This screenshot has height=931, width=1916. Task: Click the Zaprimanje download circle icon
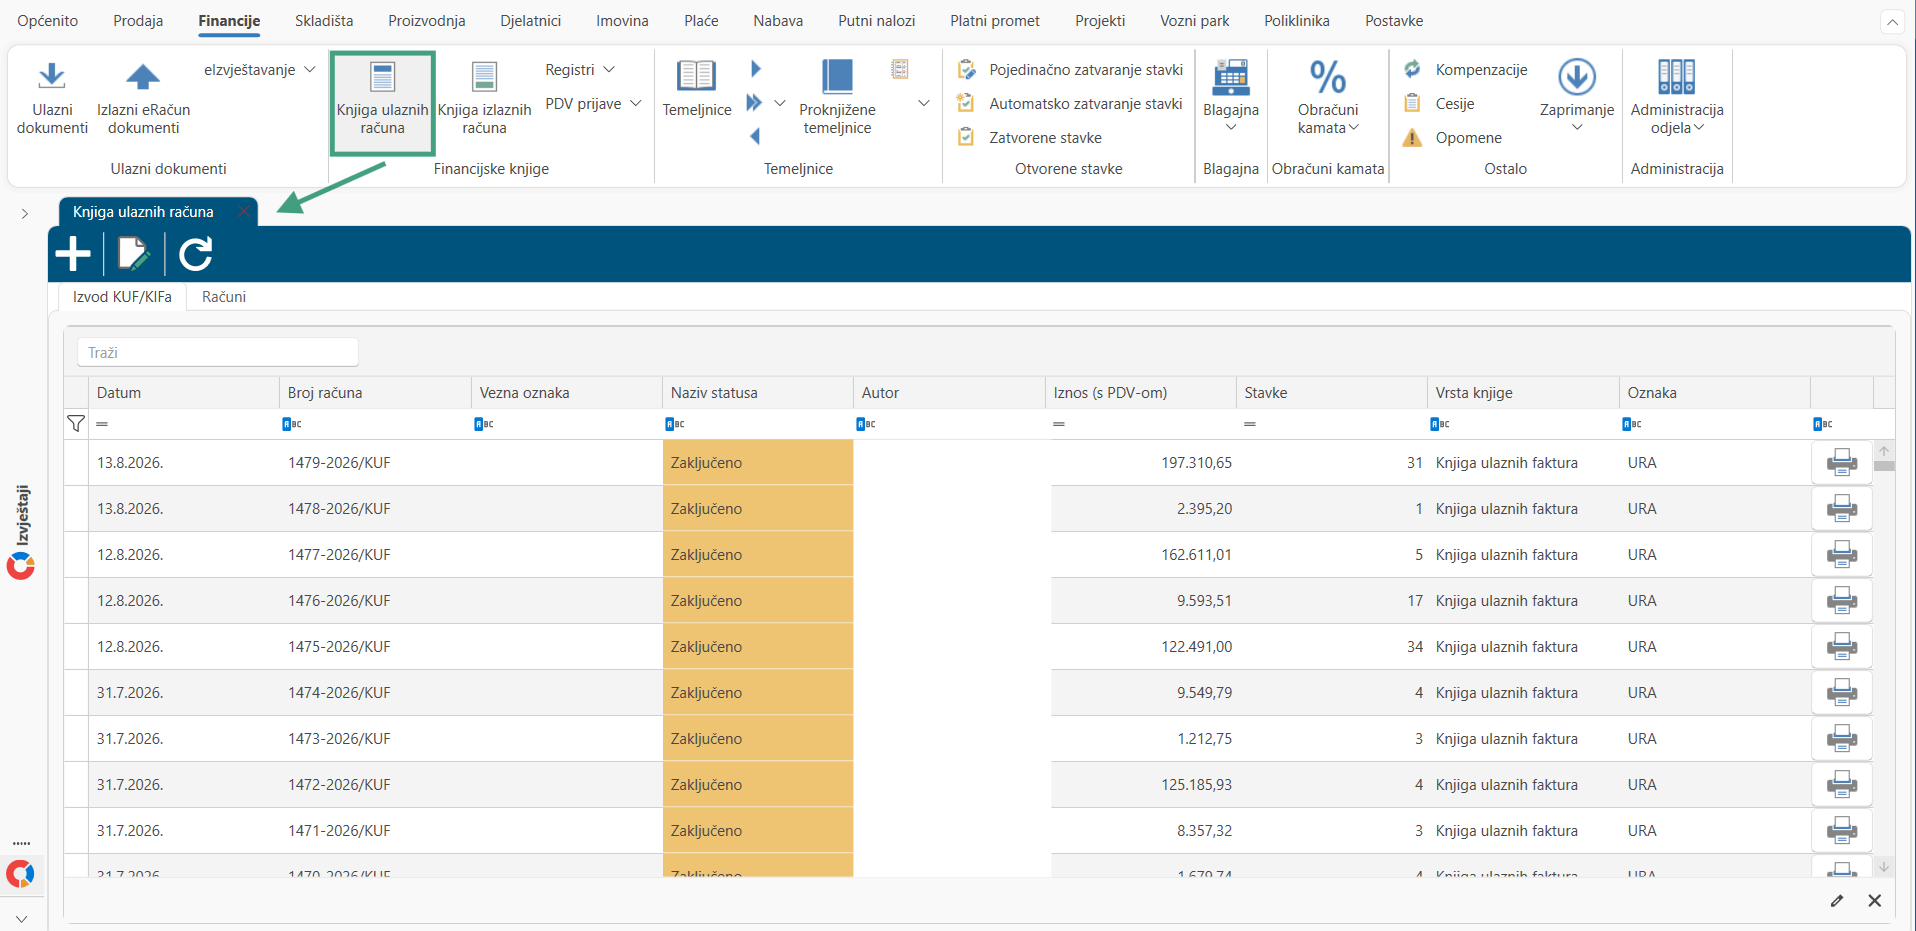[x=1577, y=77]
